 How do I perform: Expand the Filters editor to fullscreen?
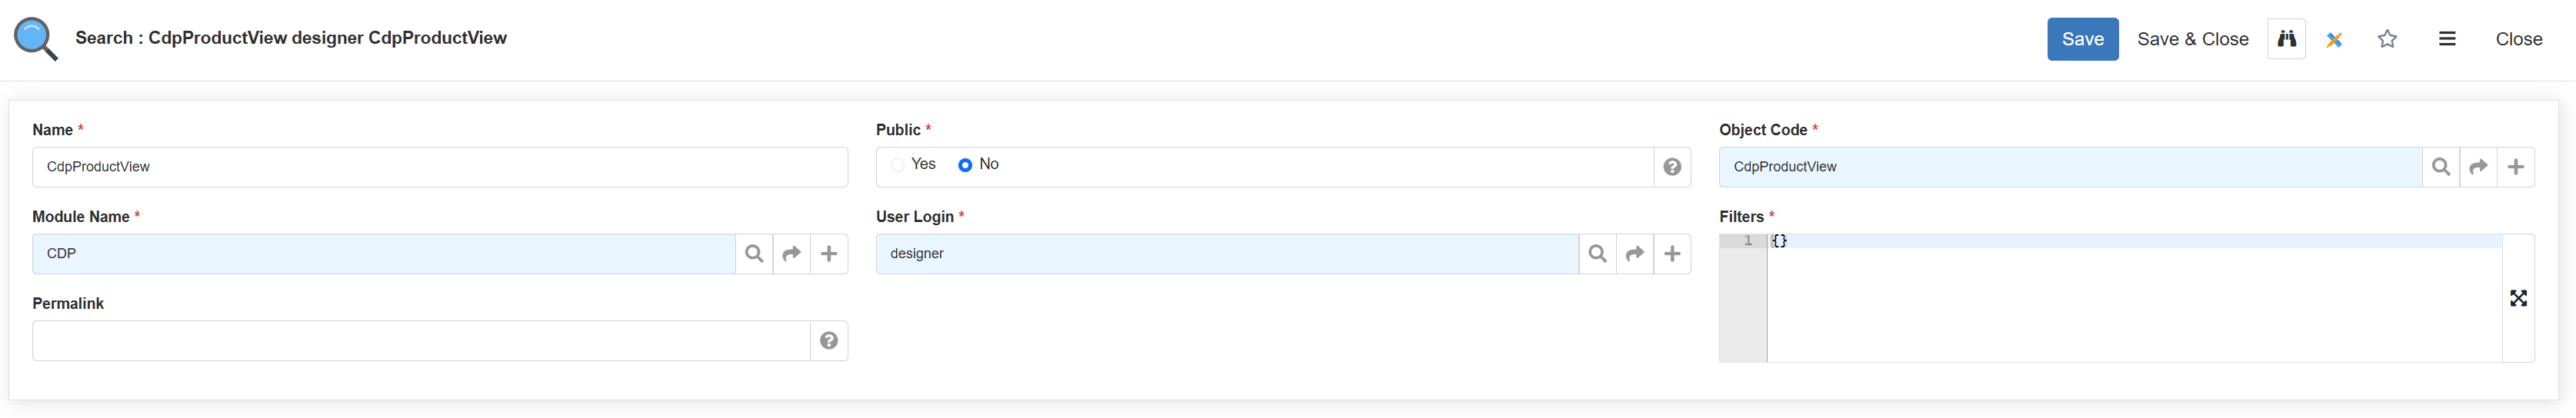point(2518,298)
